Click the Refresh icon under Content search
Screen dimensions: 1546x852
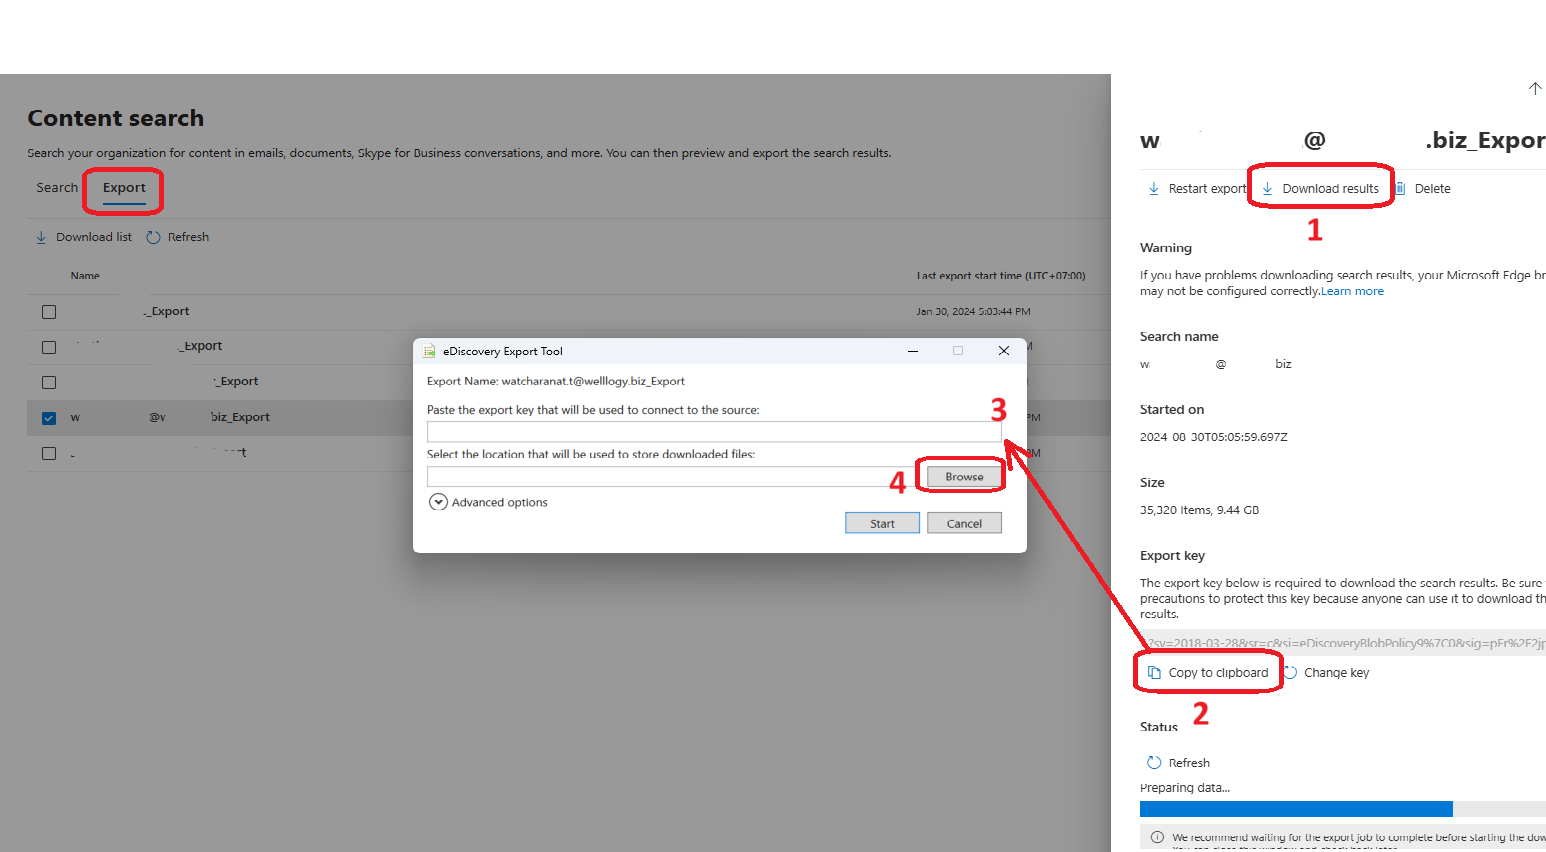[153, 238]
